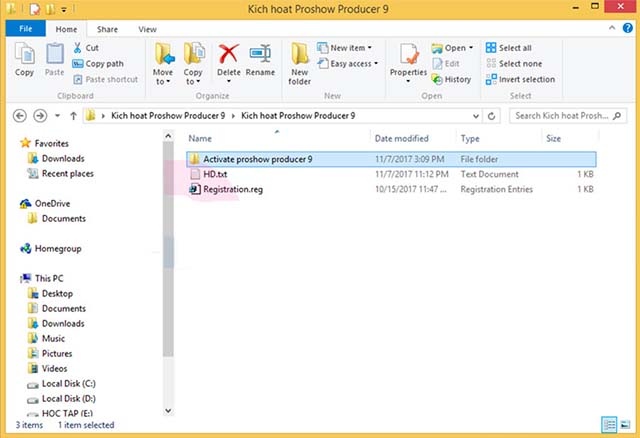Select Local Disk (C:) in navigation pane
Image resolution: width=640 pixels, height=438 pixels.
coord(69,383)
